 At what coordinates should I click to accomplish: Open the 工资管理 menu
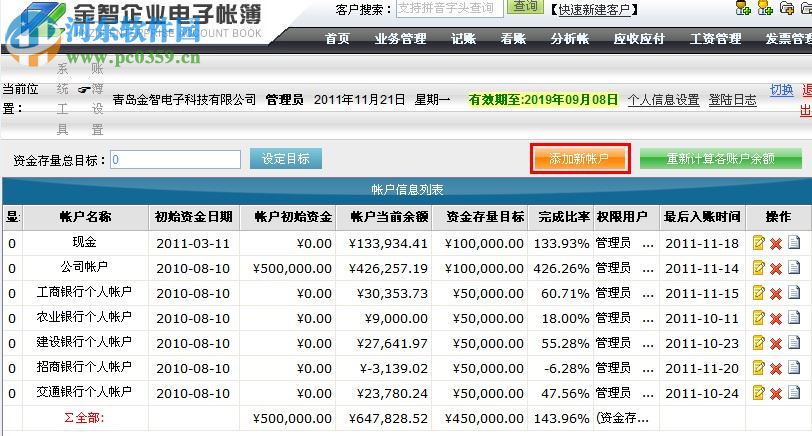(x=716, y=39)
